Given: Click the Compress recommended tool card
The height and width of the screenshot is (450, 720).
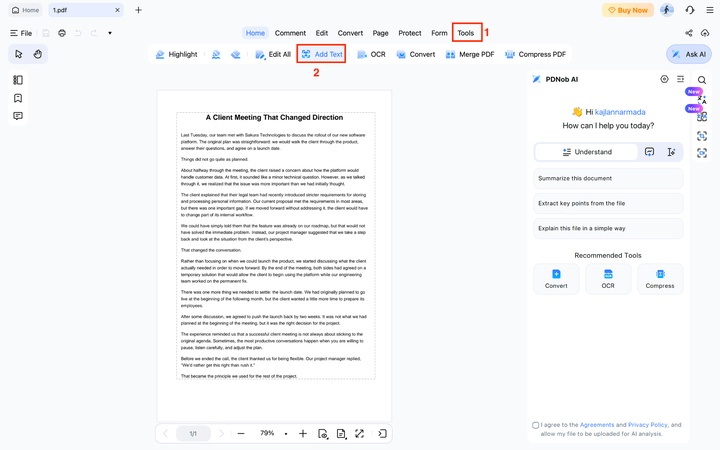Looking at the screenshot, I should [660, 279].
